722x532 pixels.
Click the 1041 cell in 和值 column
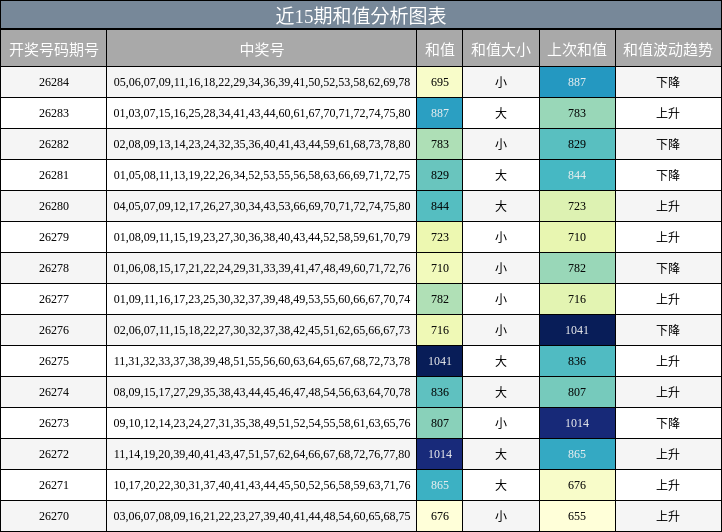click(440, 361)
